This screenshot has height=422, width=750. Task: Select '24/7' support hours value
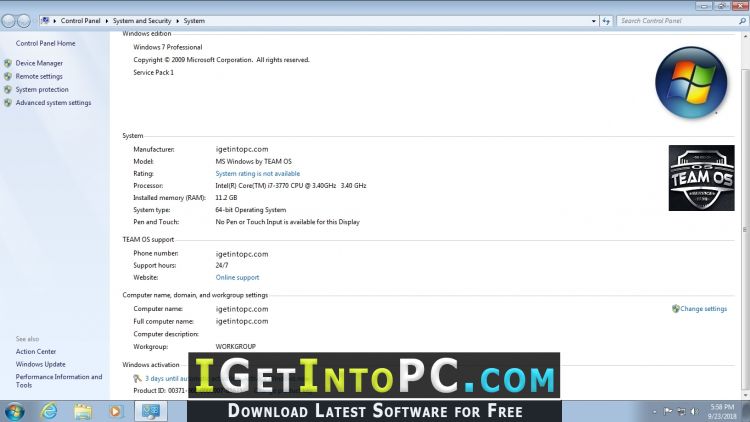point(222,266)
